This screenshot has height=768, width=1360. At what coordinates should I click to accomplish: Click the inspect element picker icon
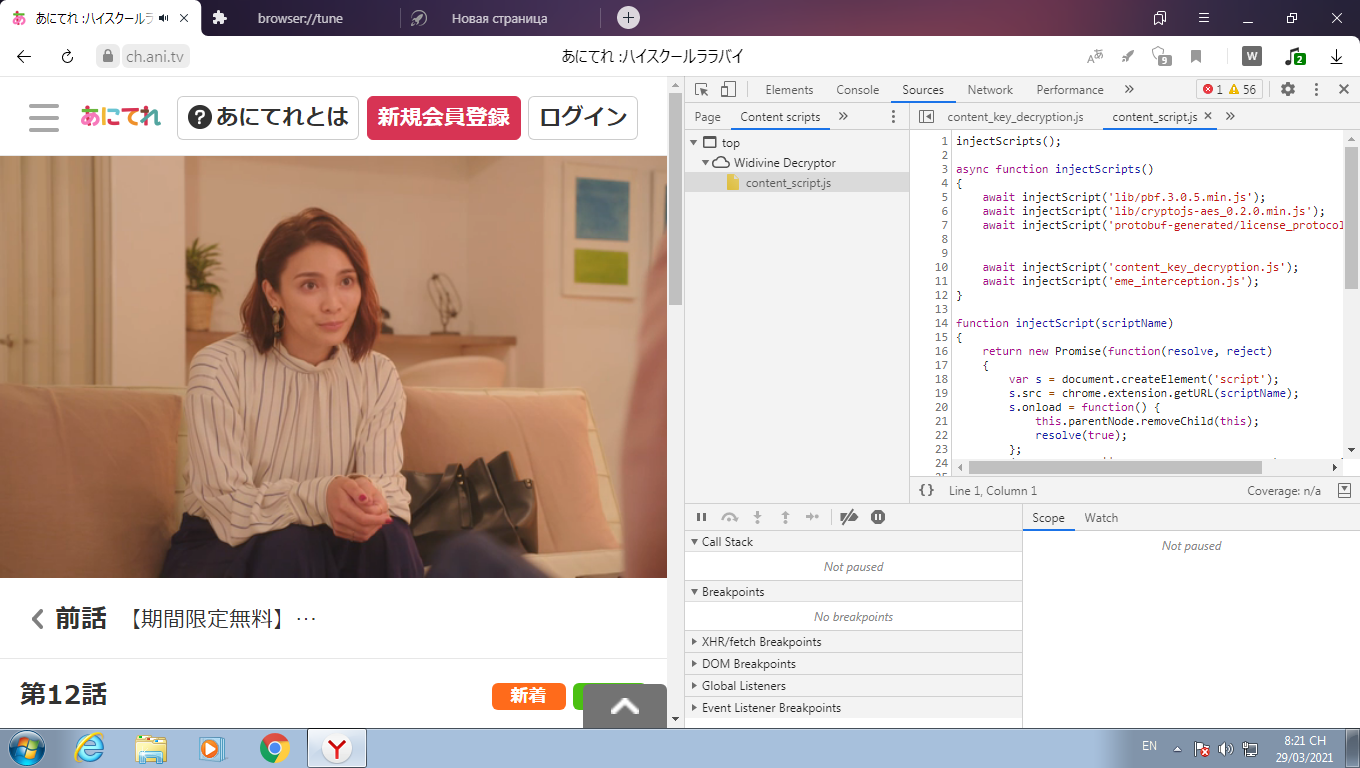pos(702,89)
